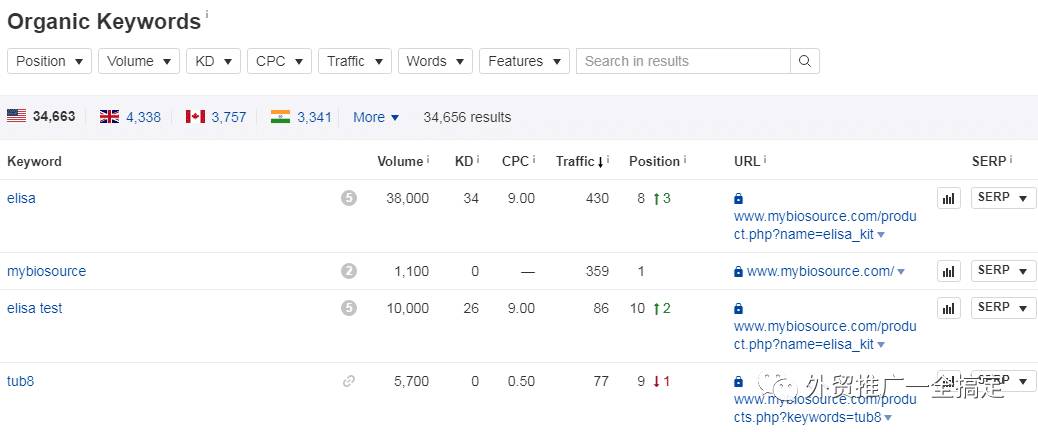Click lock icon in elisa test URL
The width and height of the screenshot is (1038, 432).
click(738, 308)
